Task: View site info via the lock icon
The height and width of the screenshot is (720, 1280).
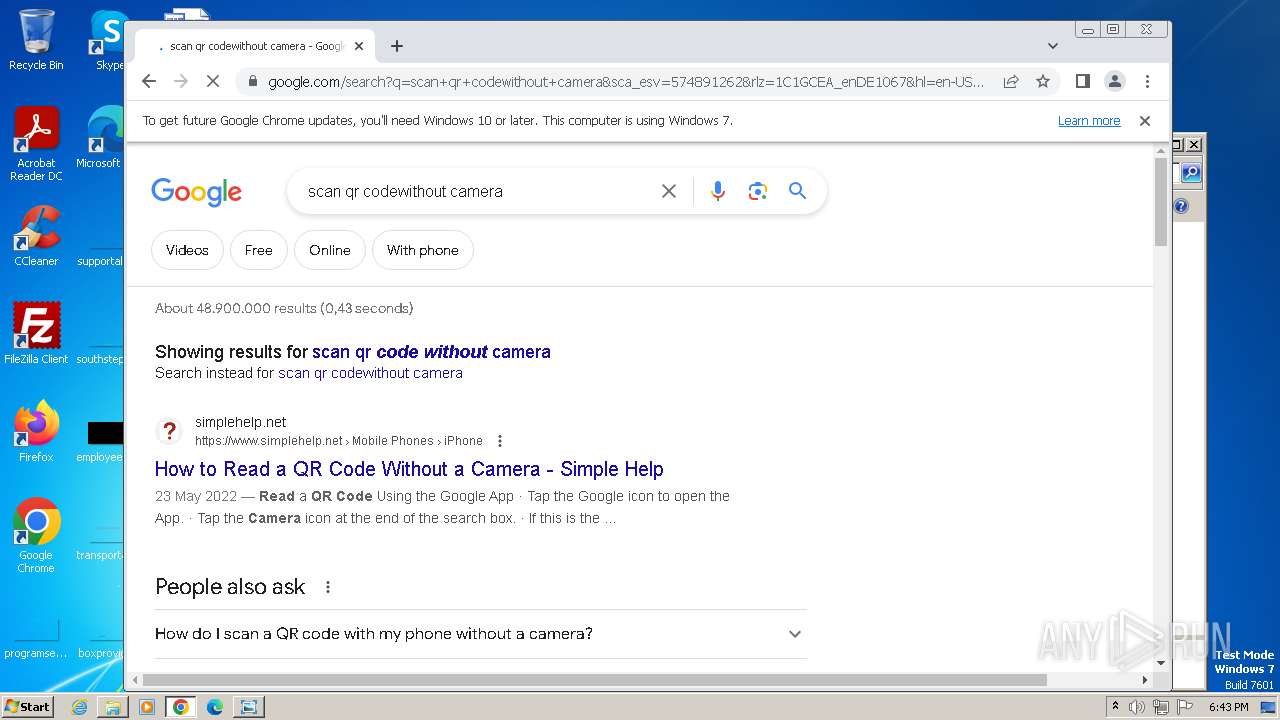Action: (253, 81)
